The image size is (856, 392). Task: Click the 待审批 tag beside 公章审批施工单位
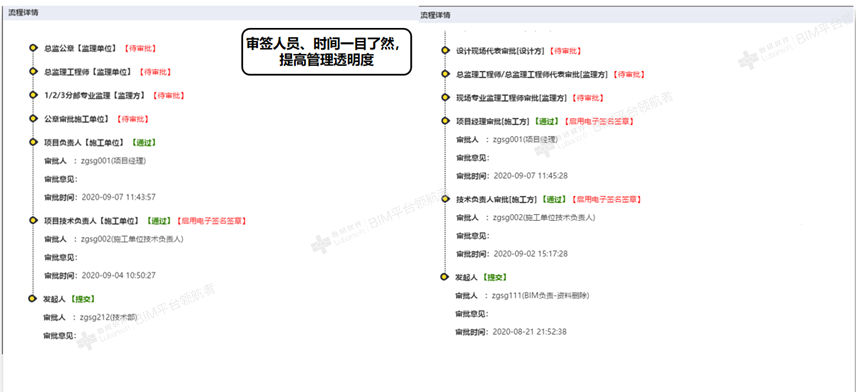pos(132,118)
